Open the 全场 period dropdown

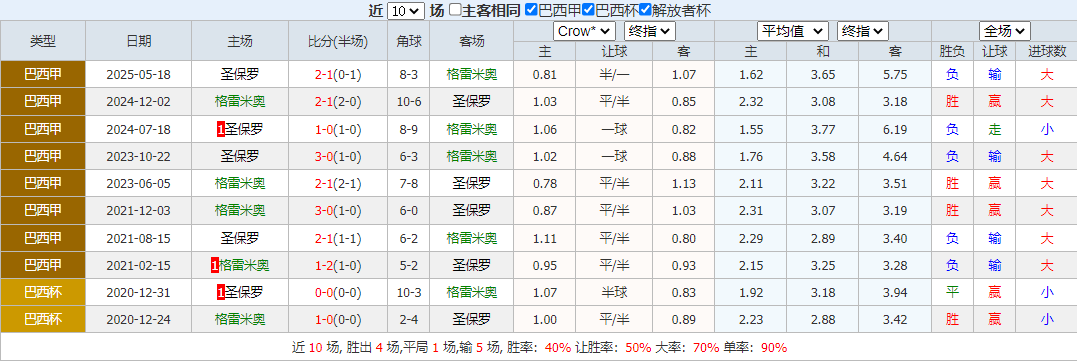click(1004, 31)
